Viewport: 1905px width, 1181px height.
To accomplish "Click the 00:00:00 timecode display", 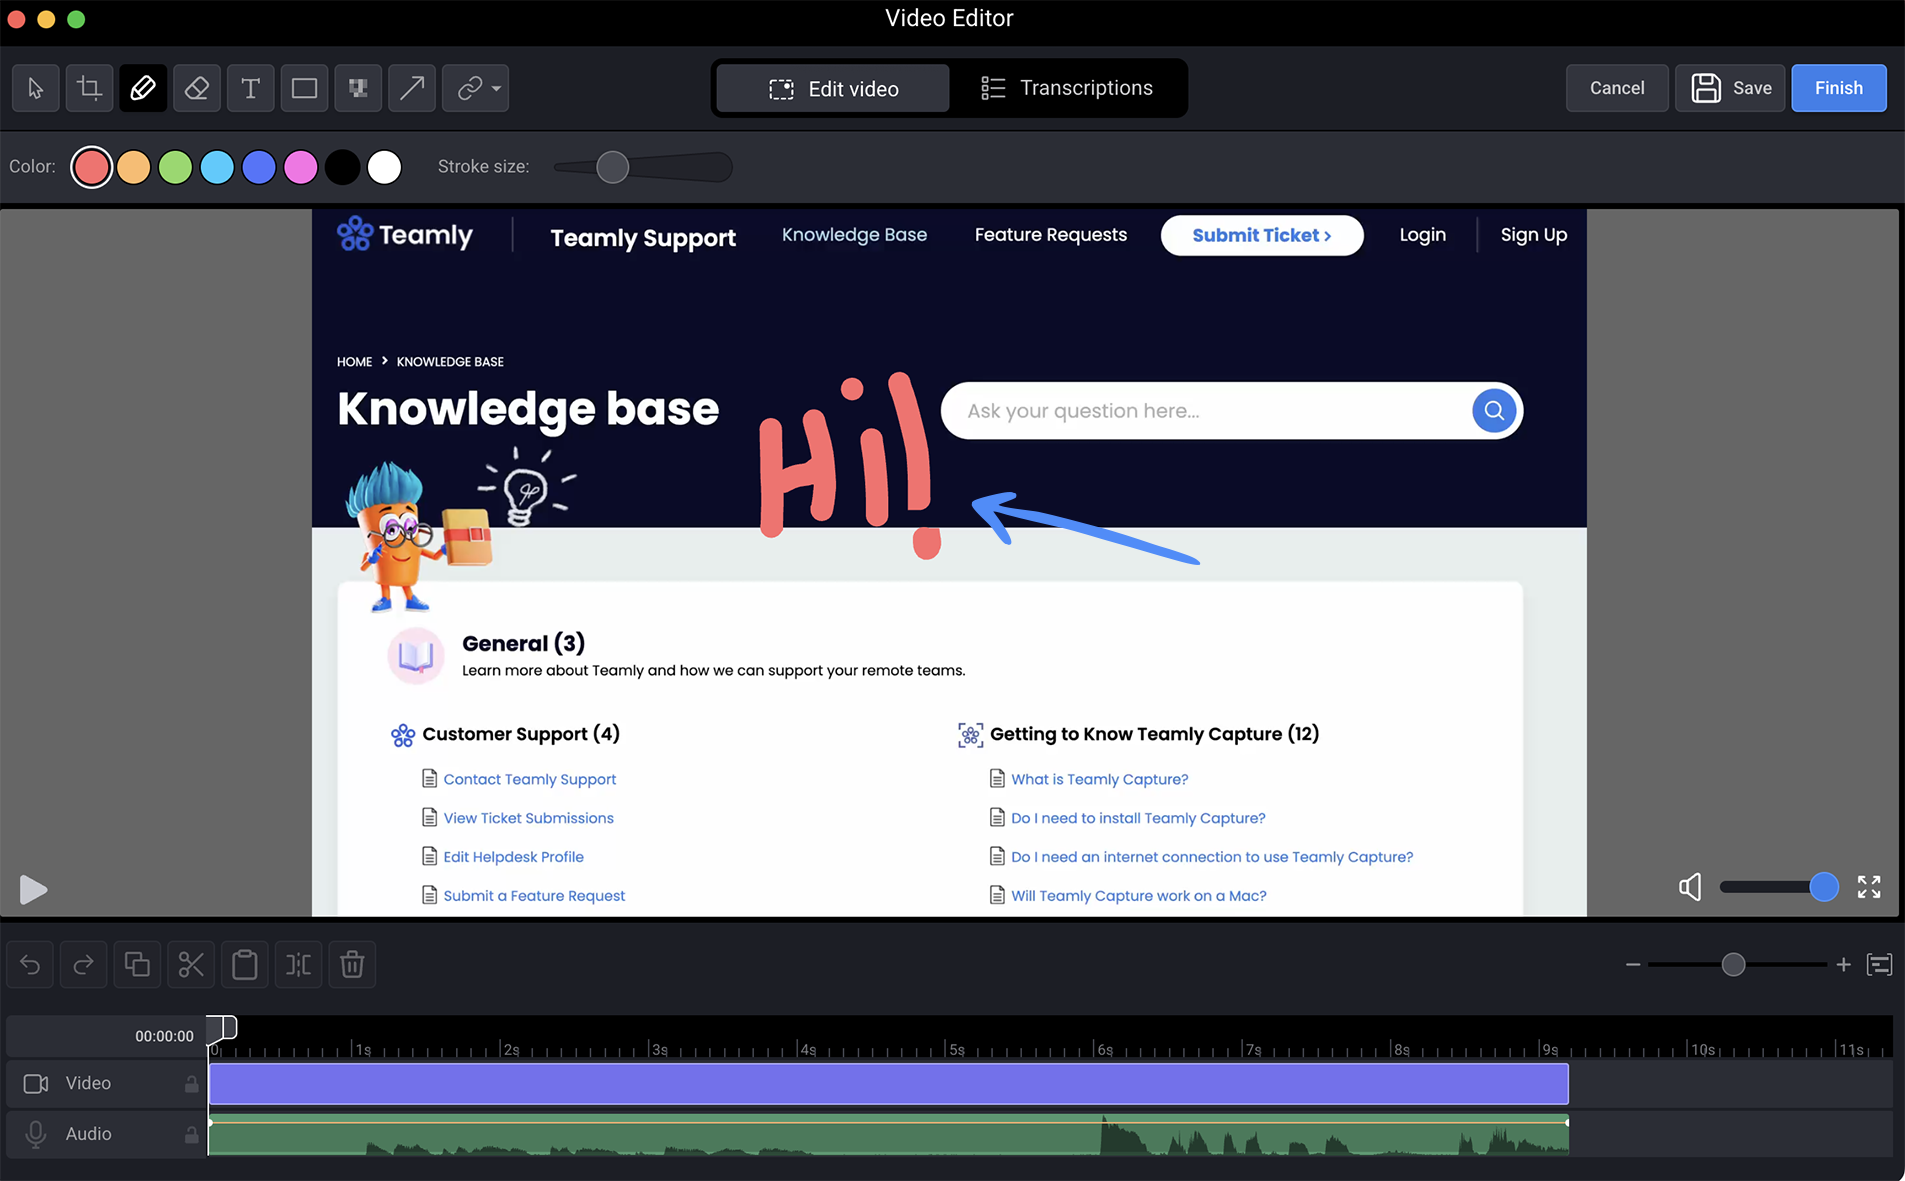I will point(164,1036).
